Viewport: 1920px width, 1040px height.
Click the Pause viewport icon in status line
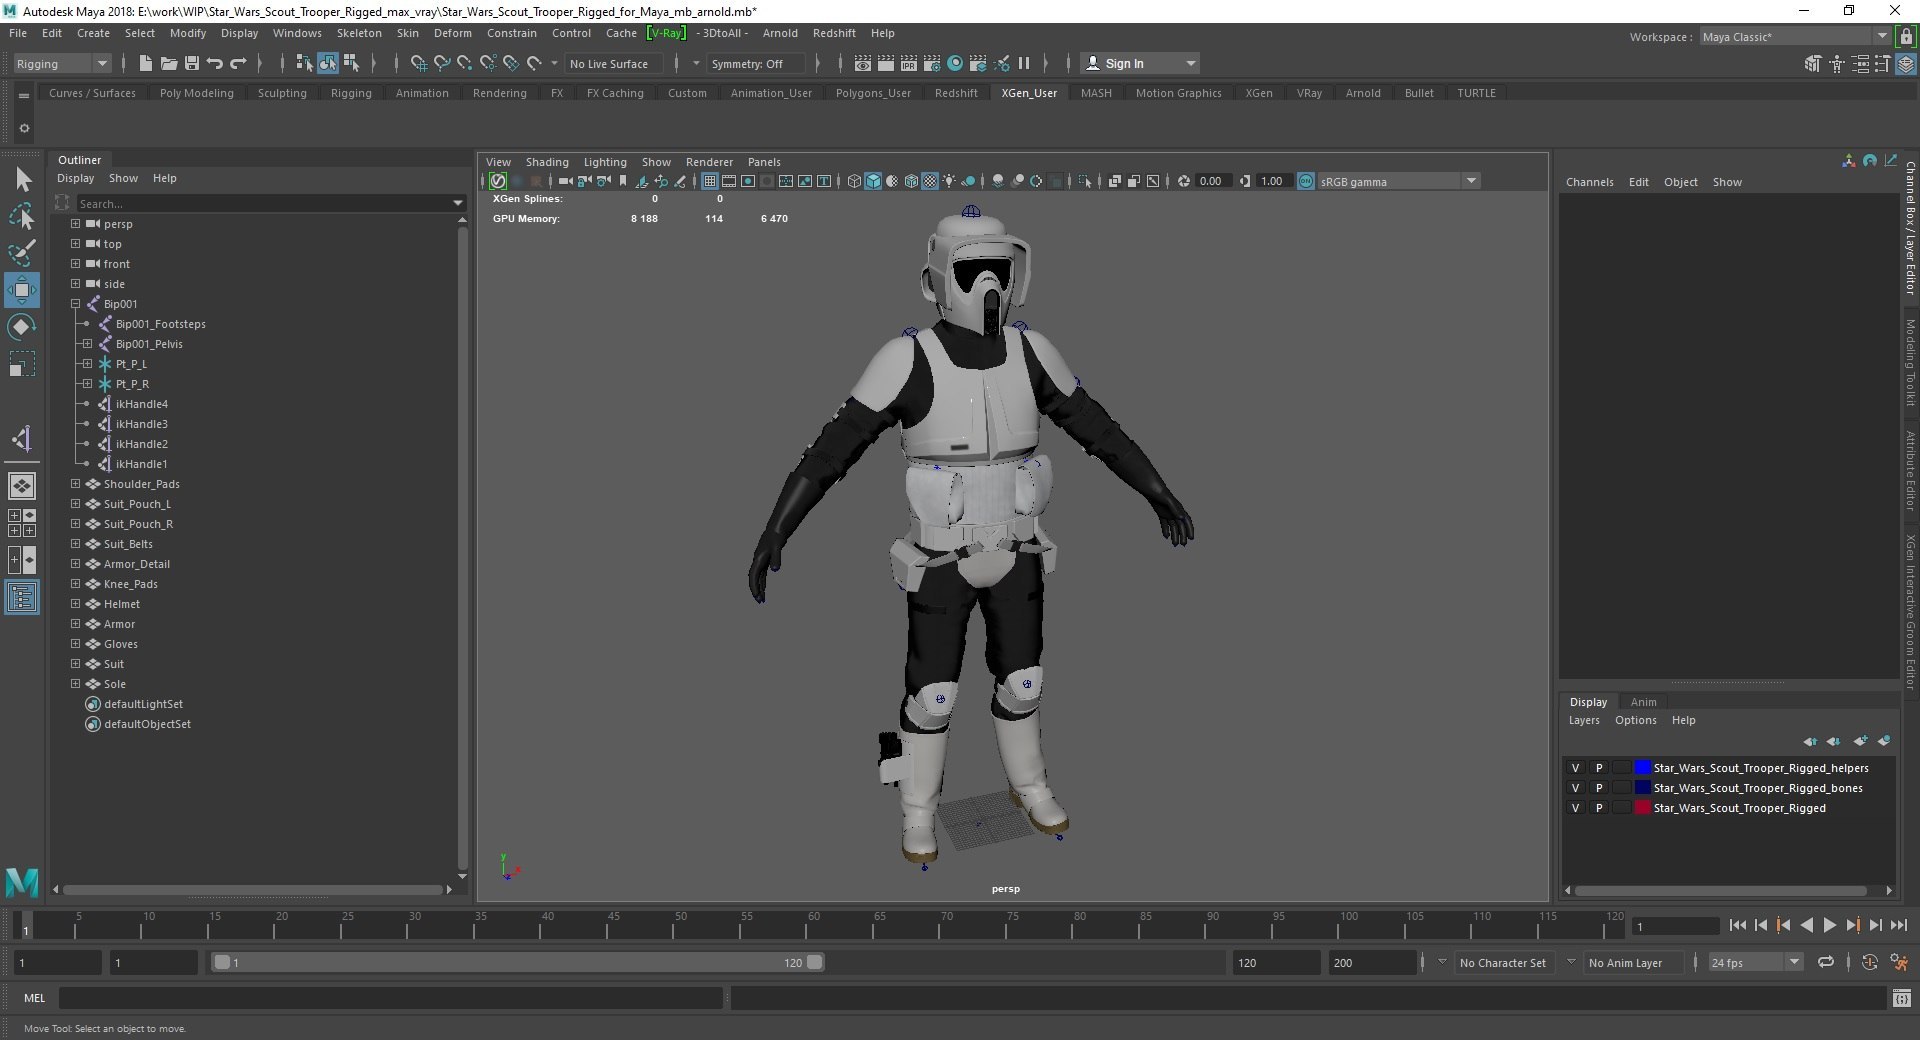click(x=1024, y=63)
